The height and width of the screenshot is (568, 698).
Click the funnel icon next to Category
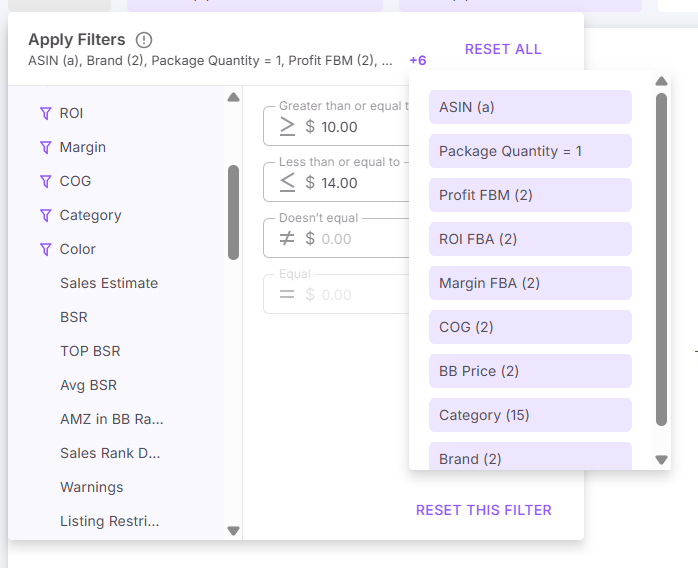point(45,215)
